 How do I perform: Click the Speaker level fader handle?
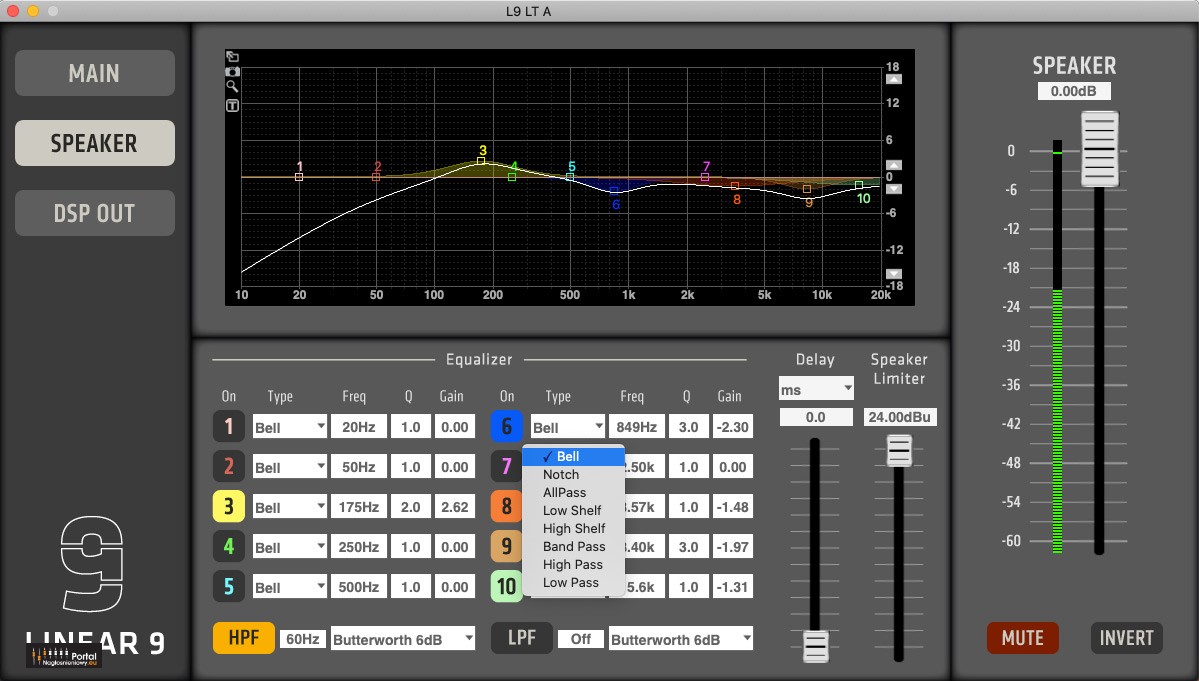coord(1100,149)
